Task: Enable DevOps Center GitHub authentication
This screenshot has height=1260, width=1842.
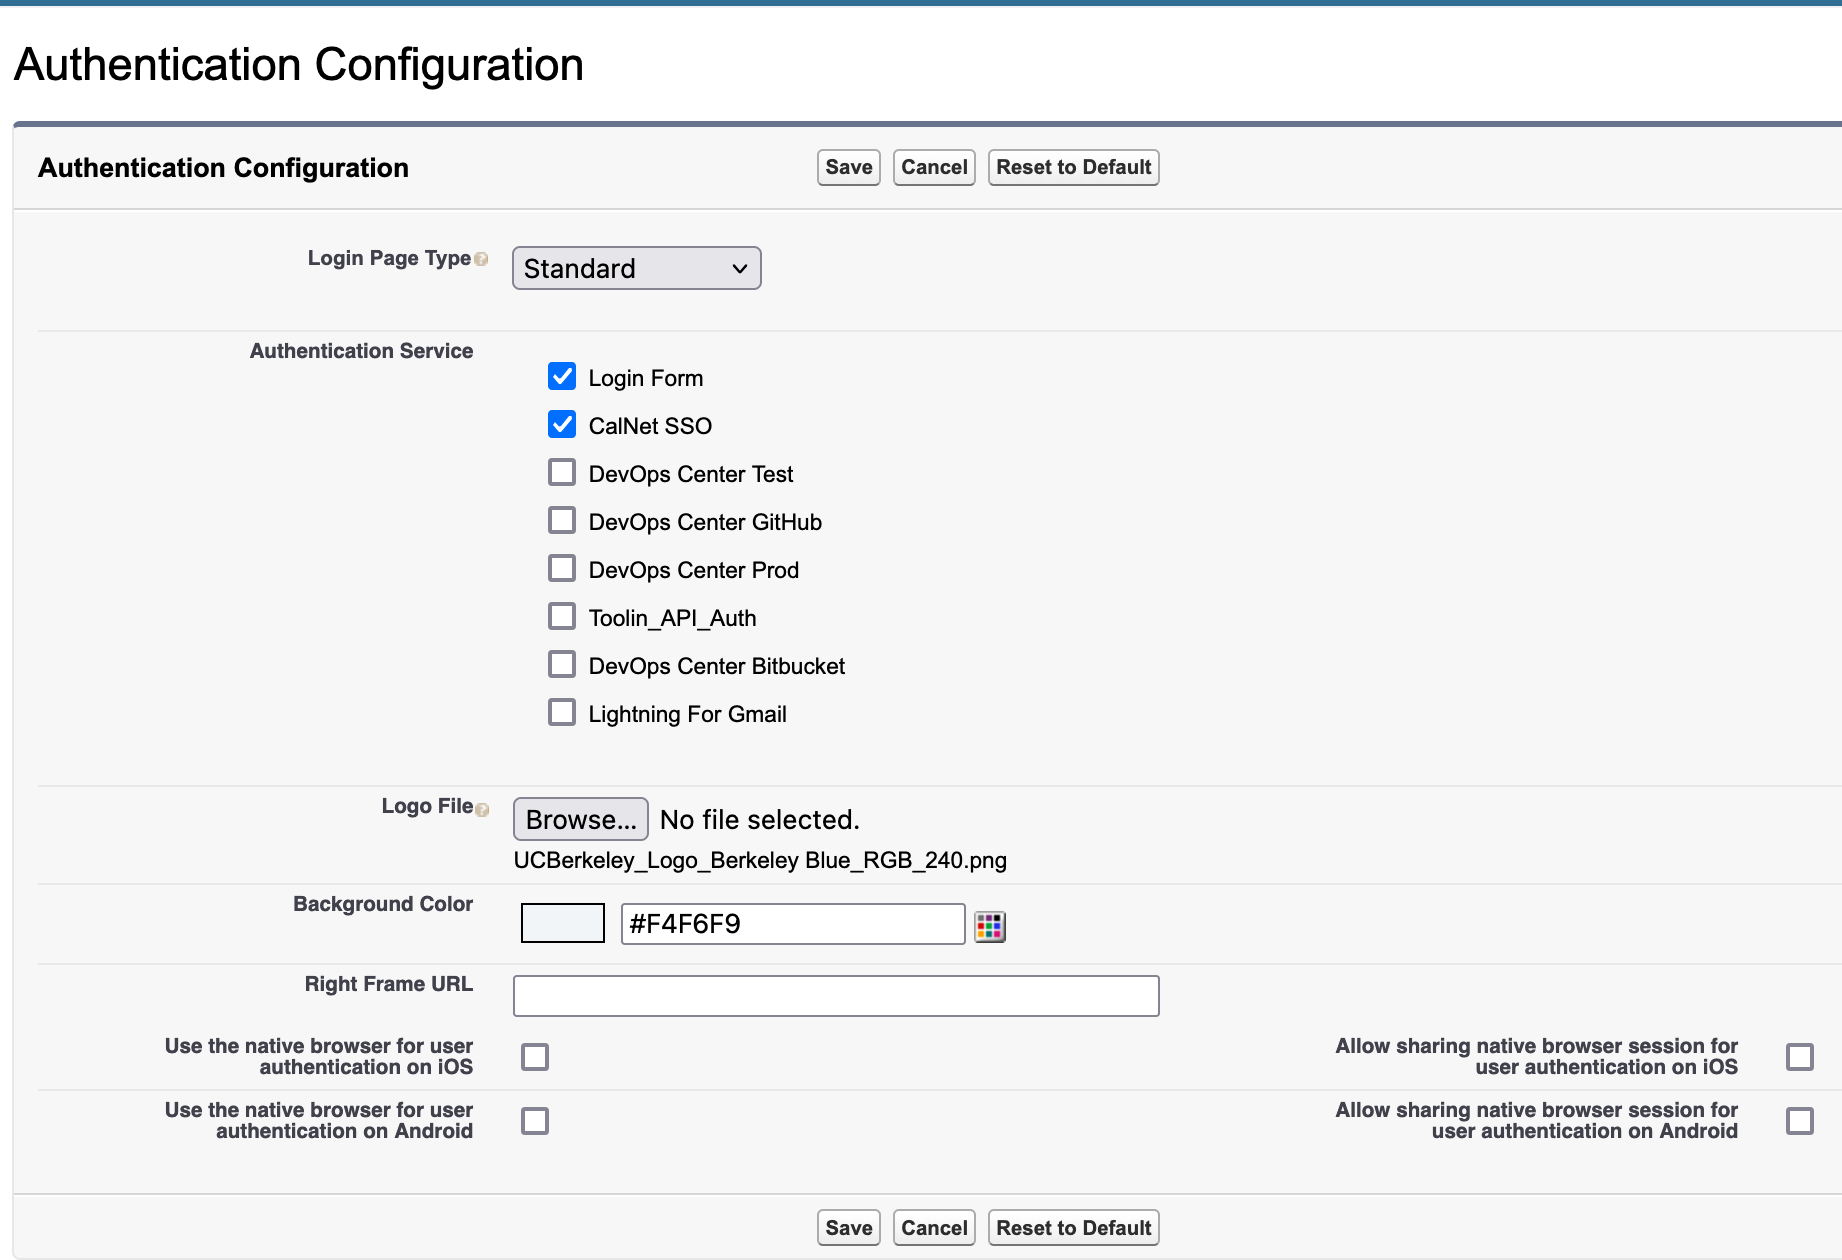Action: [x=562, y=519]
